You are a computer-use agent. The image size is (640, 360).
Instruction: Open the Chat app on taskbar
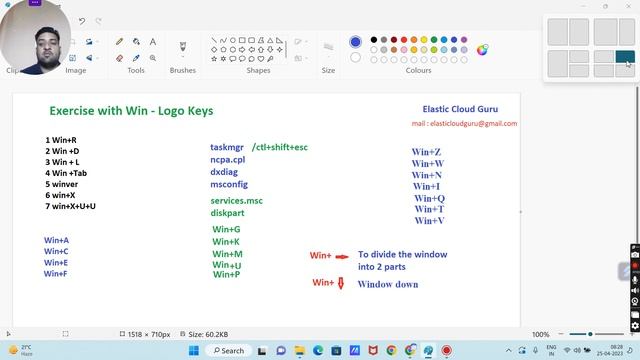coord(281,351)
